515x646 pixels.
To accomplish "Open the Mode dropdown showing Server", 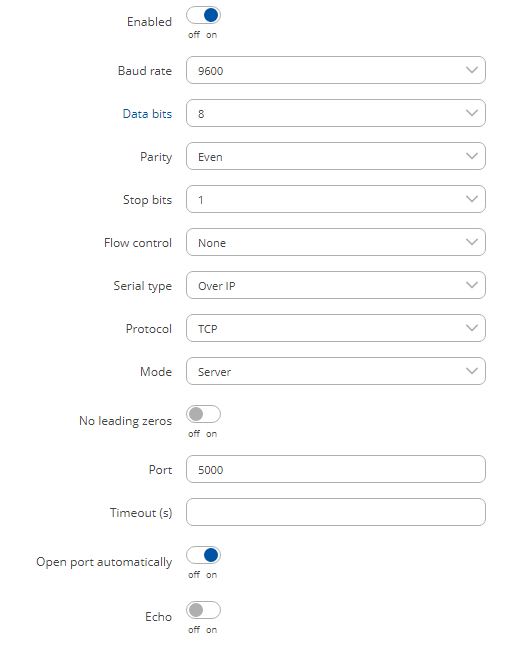I will [x=336, y=371].
